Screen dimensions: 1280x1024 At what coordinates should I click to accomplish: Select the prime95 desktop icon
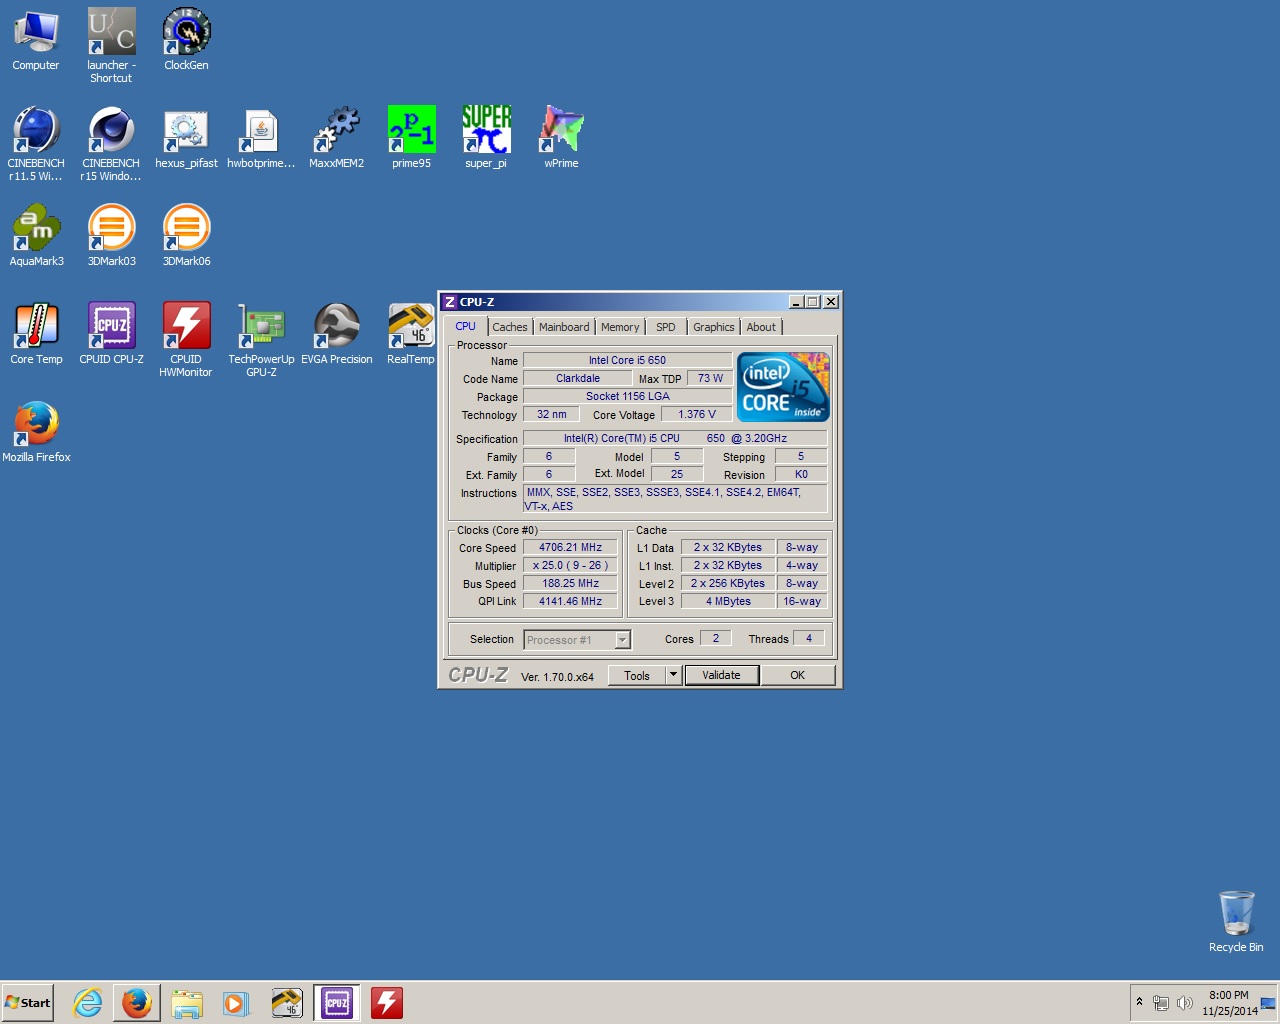(x=411, y=138)
